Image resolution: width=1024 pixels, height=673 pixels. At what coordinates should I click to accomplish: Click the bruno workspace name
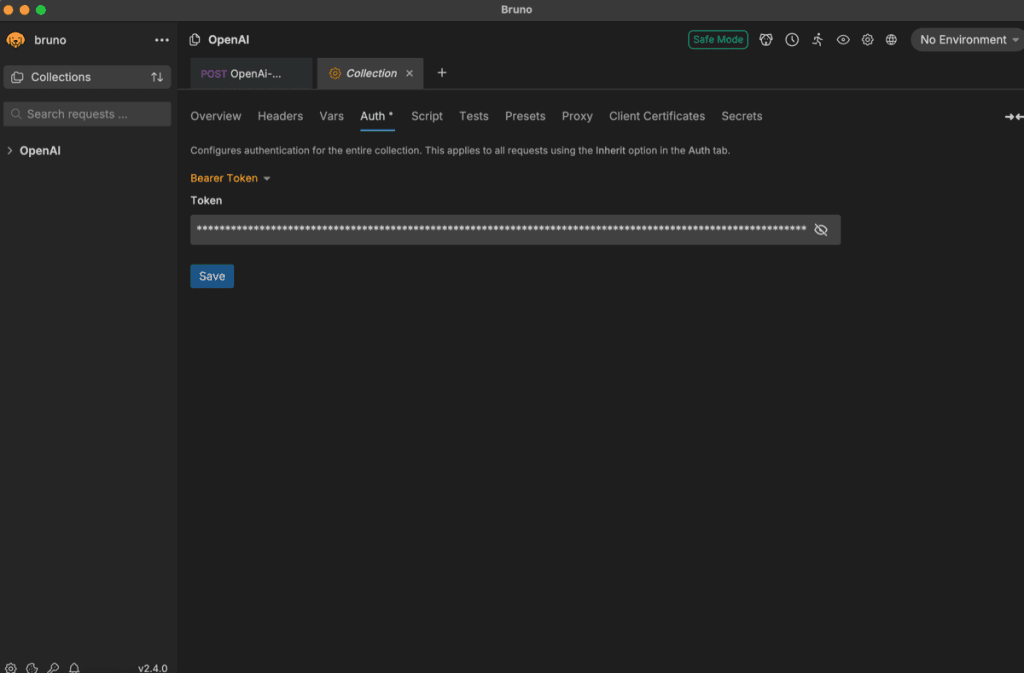(x=50, y=40)
